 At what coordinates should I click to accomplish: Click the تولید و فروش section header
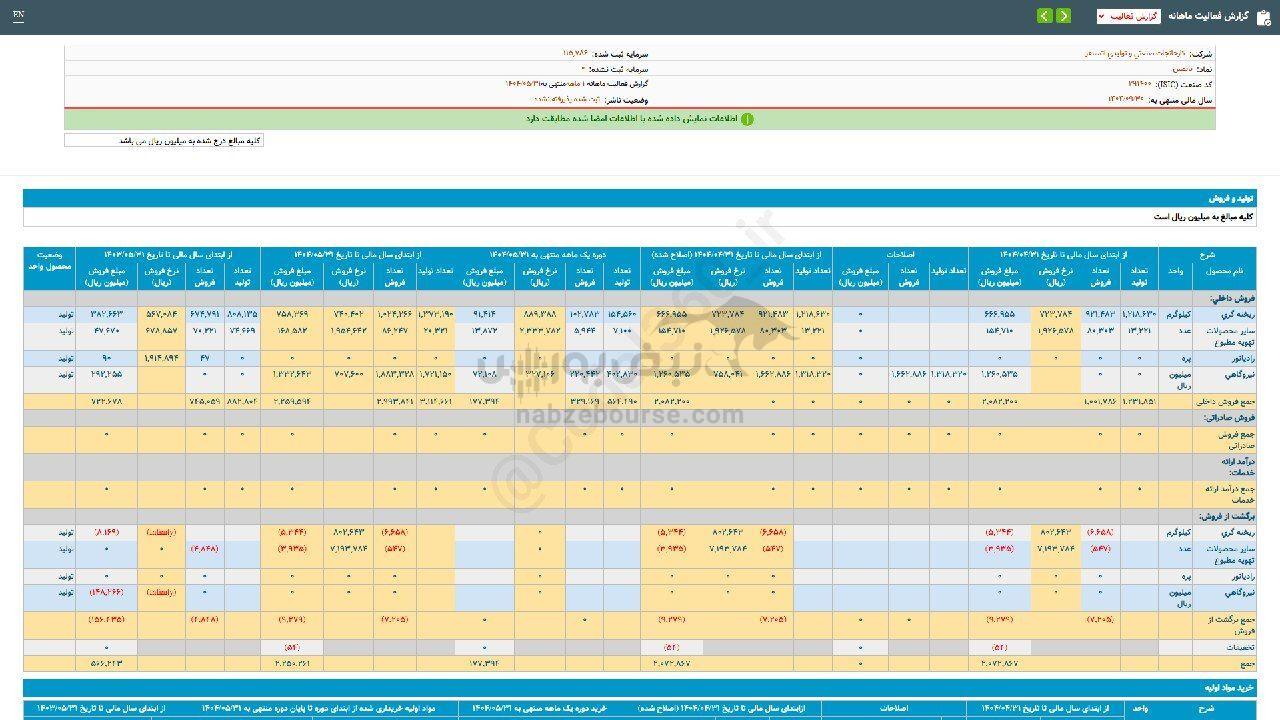pyautogui.click(x=1232, y=199)
